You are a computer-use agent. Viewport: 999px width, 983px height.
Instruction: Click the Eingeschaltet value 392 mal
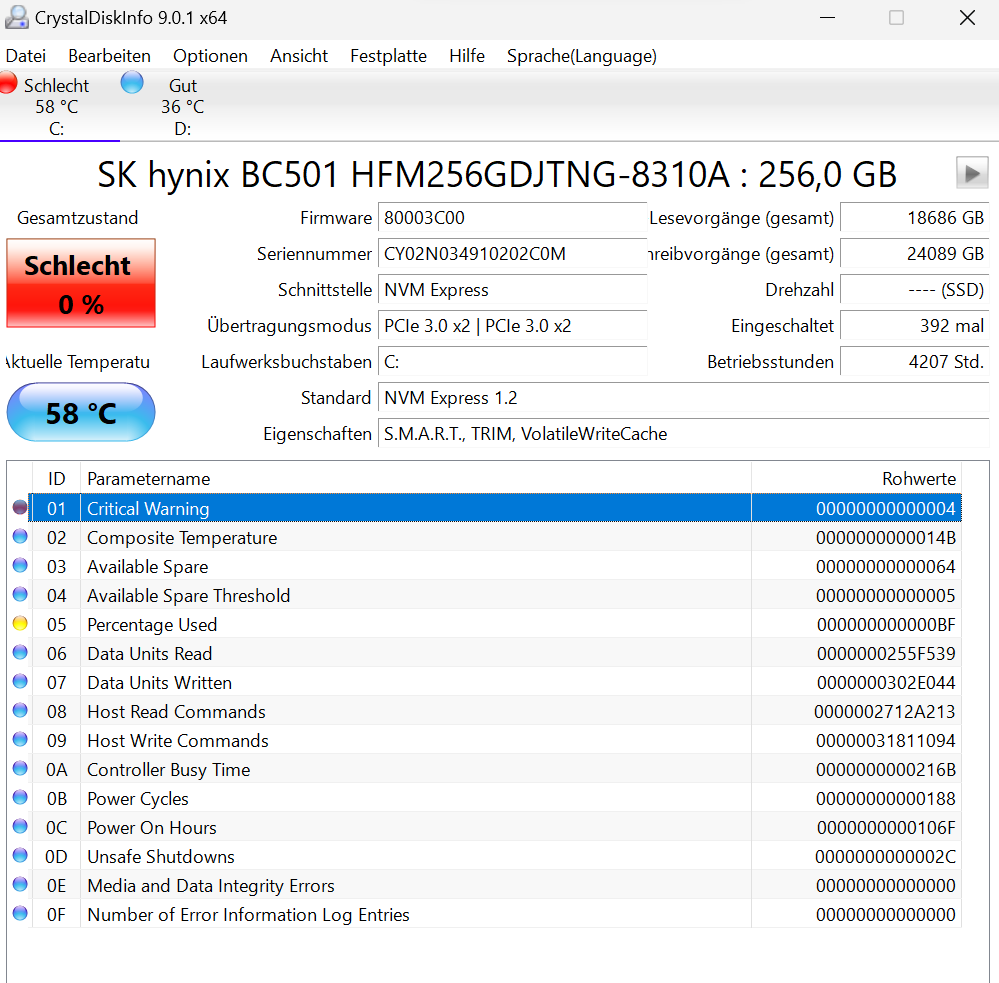click(914, 326)
